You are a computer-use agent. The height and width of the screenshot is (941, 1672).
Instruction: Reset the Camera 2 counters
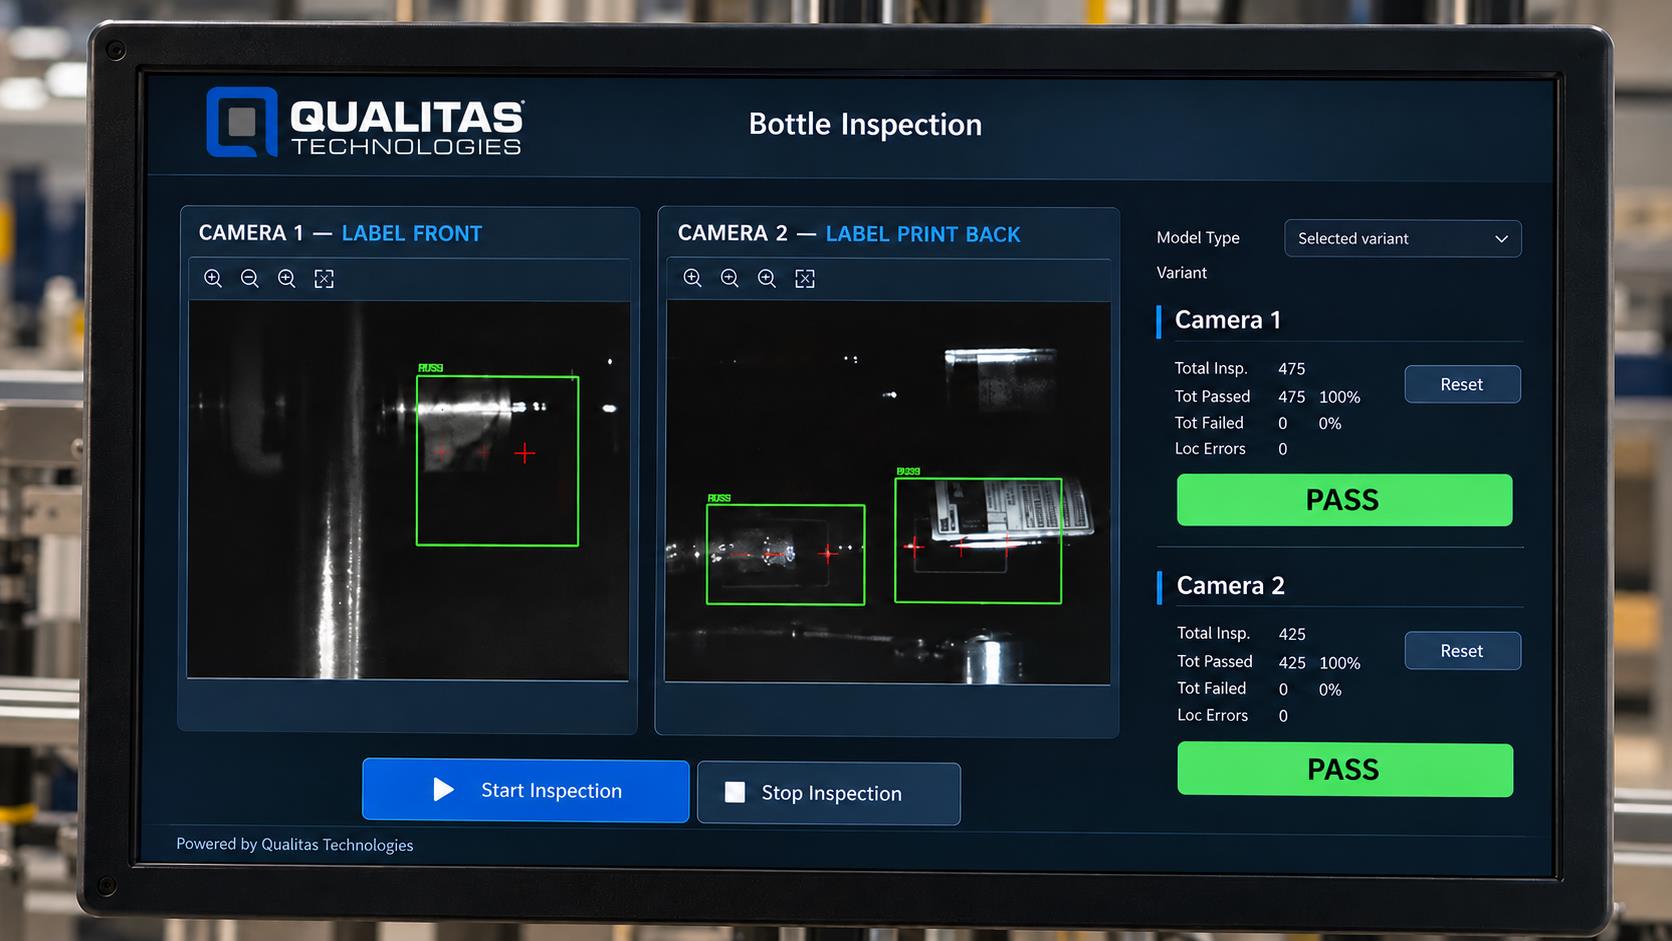pos(1462,651)
